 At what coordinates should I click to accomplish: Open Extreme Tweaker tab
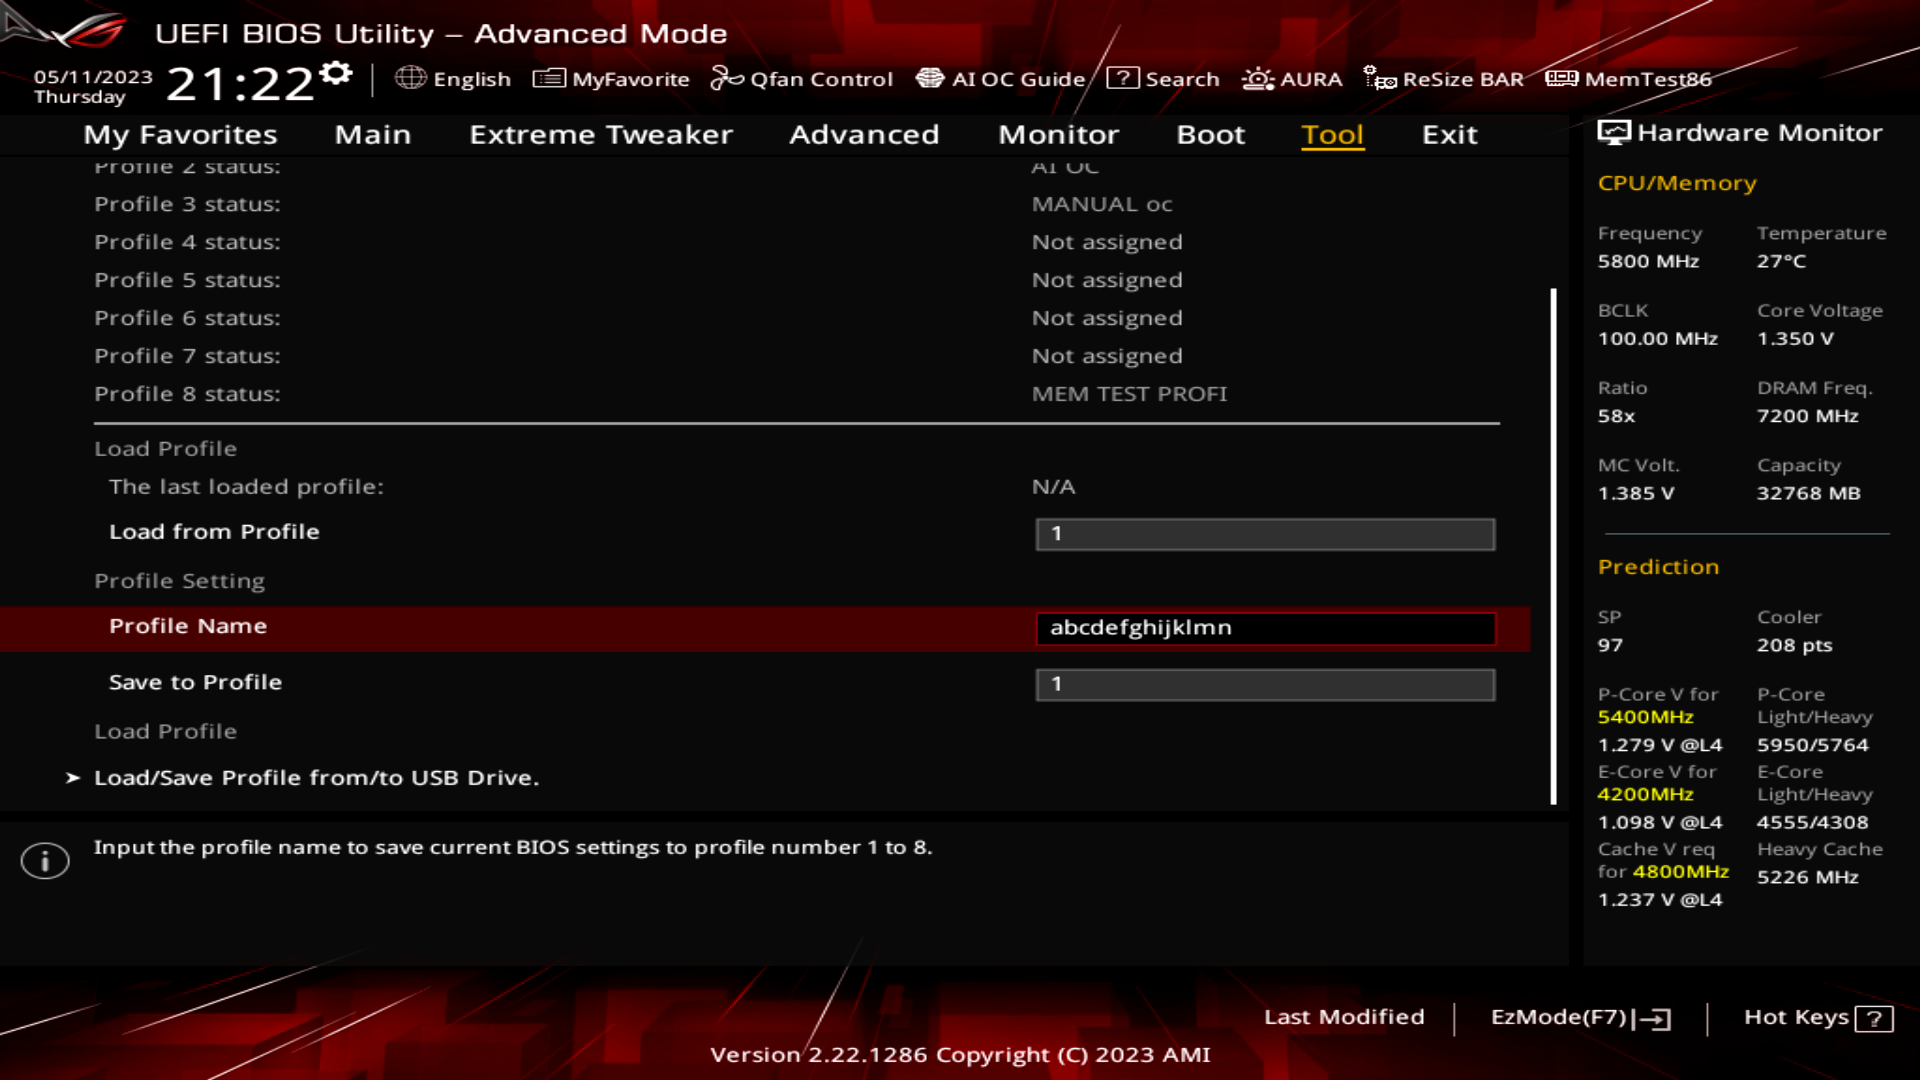(601, 134)
